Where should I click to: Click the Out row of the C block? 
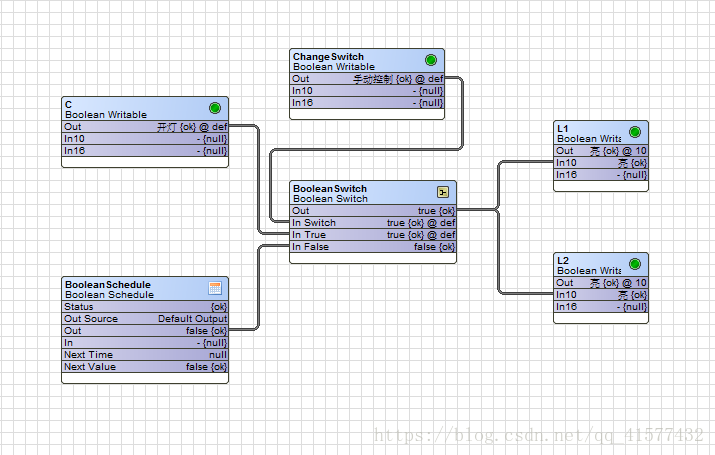pyautogui.click(x=145, y=127)
